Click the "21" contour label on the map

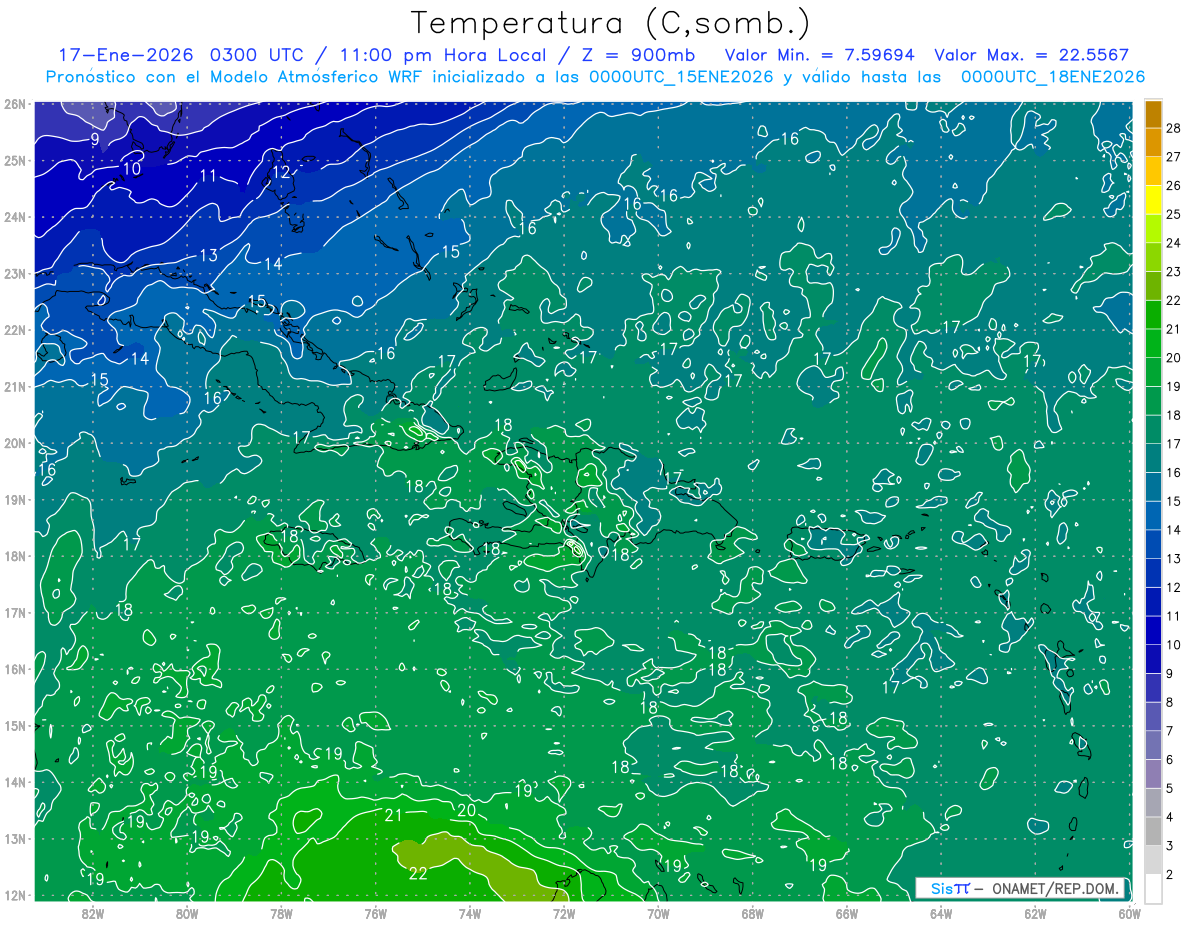tap(393, 815)
